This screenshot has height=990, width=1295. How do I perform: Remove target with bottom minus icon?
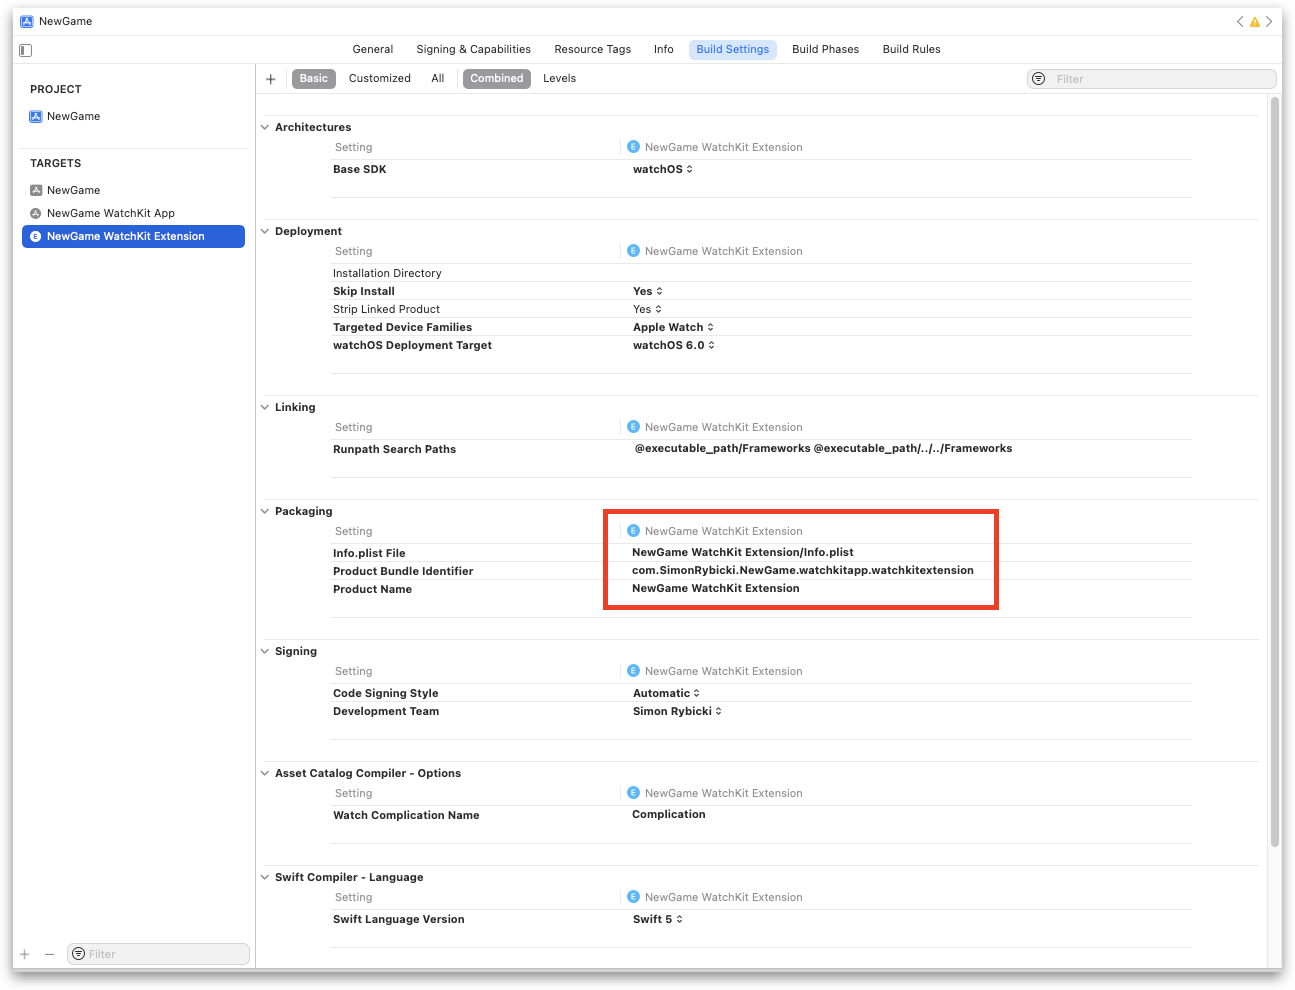[49, 954]
